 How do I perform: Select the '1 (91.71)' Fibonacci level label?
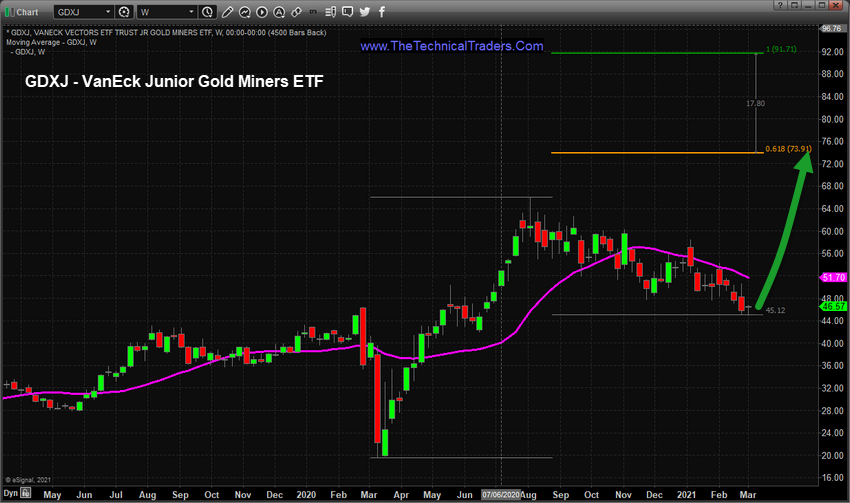(781, 49)
